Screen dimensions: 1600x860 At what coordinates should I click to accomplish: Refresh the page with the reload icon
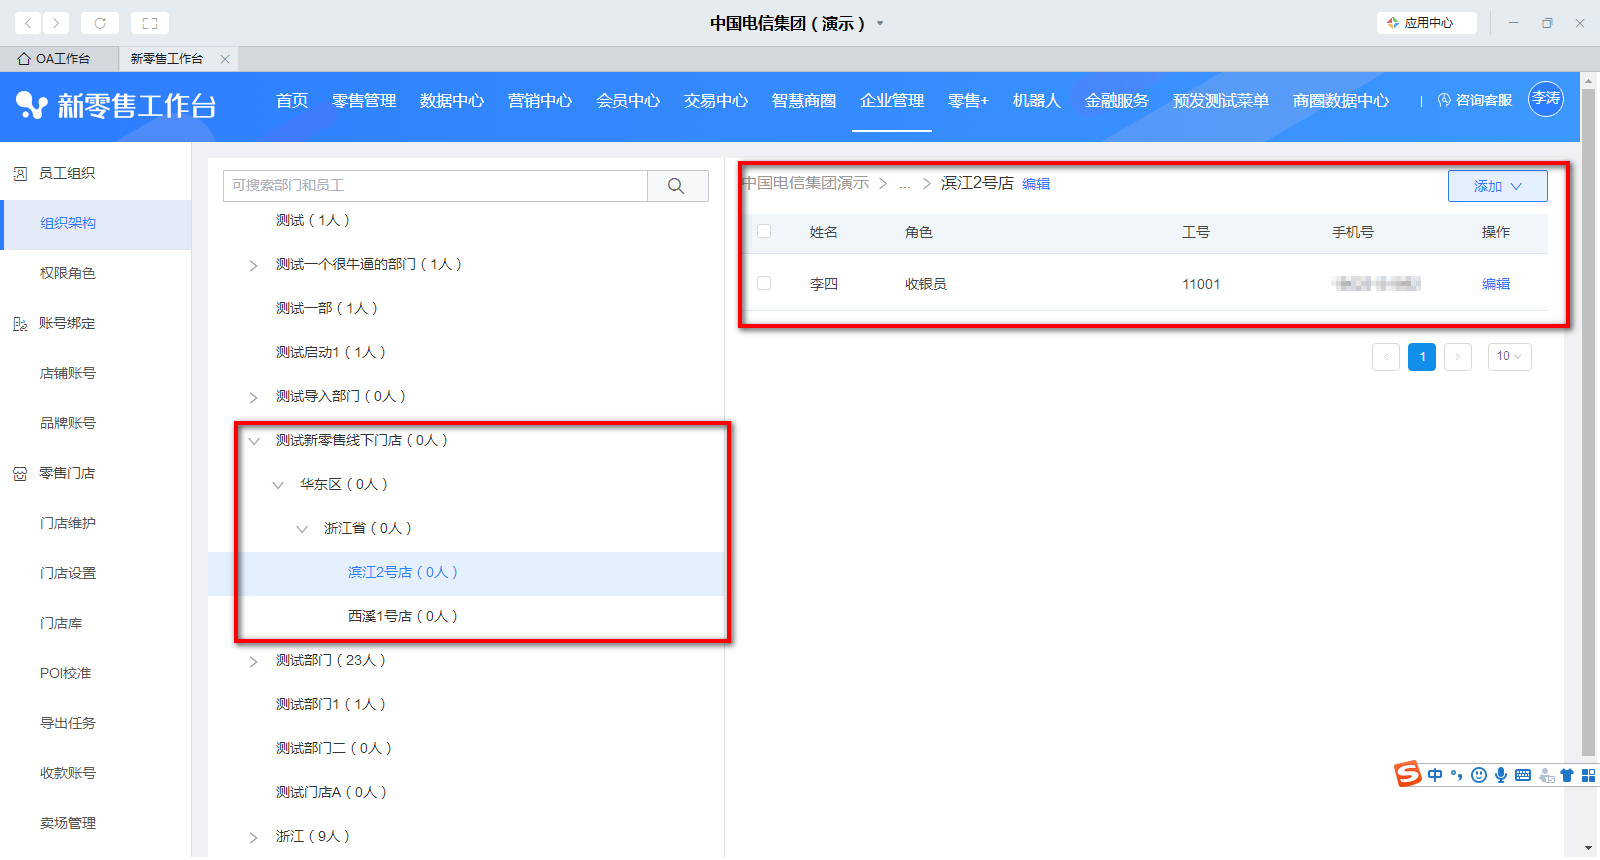pos(100,23)
